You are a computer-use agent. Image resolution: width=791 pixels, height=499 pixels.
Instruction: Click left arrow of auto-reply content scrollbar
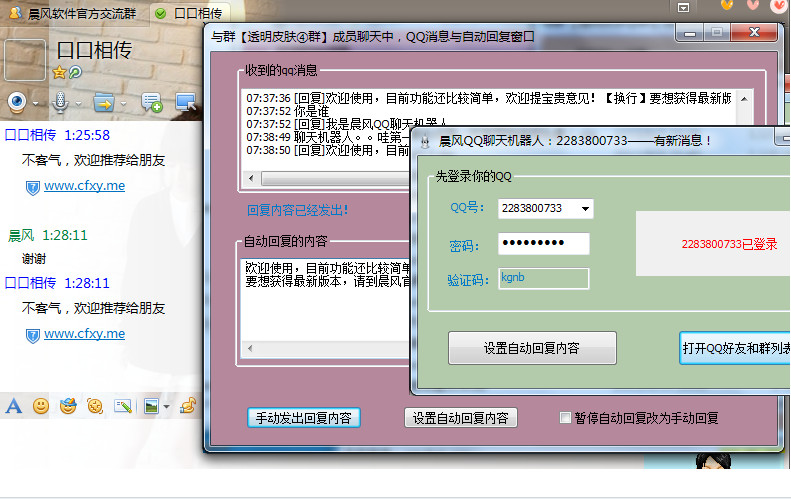point(250,348)
